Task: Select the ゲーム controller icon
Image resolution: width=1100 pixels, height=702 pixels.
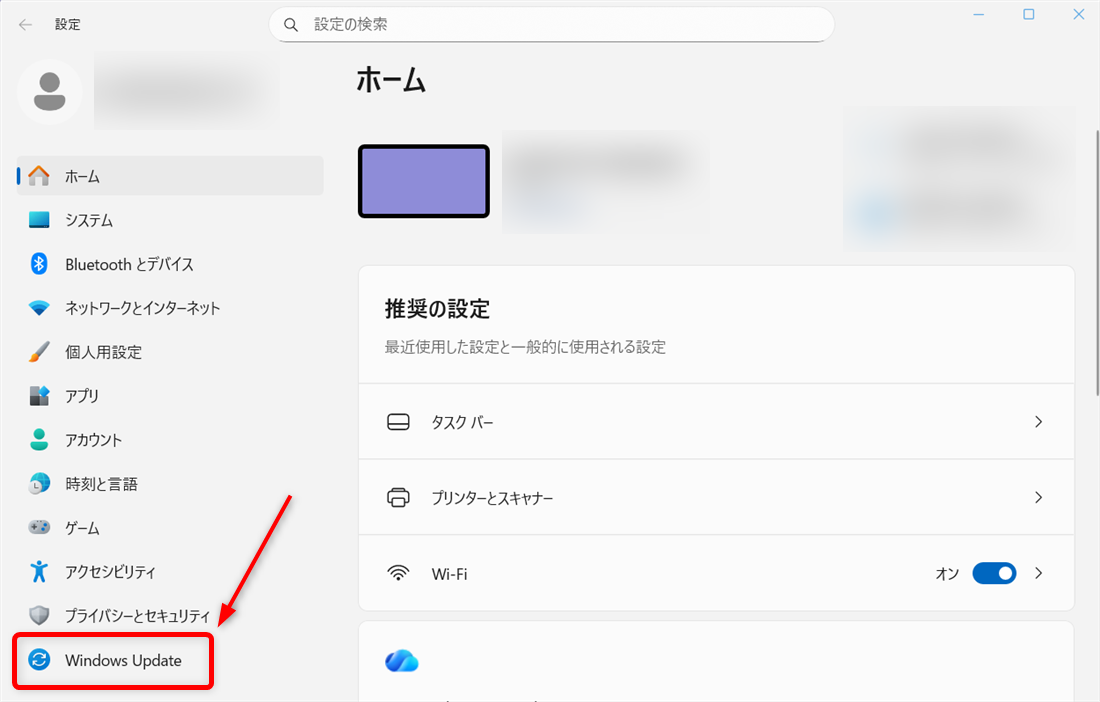Action: click(x=38, y=527)
